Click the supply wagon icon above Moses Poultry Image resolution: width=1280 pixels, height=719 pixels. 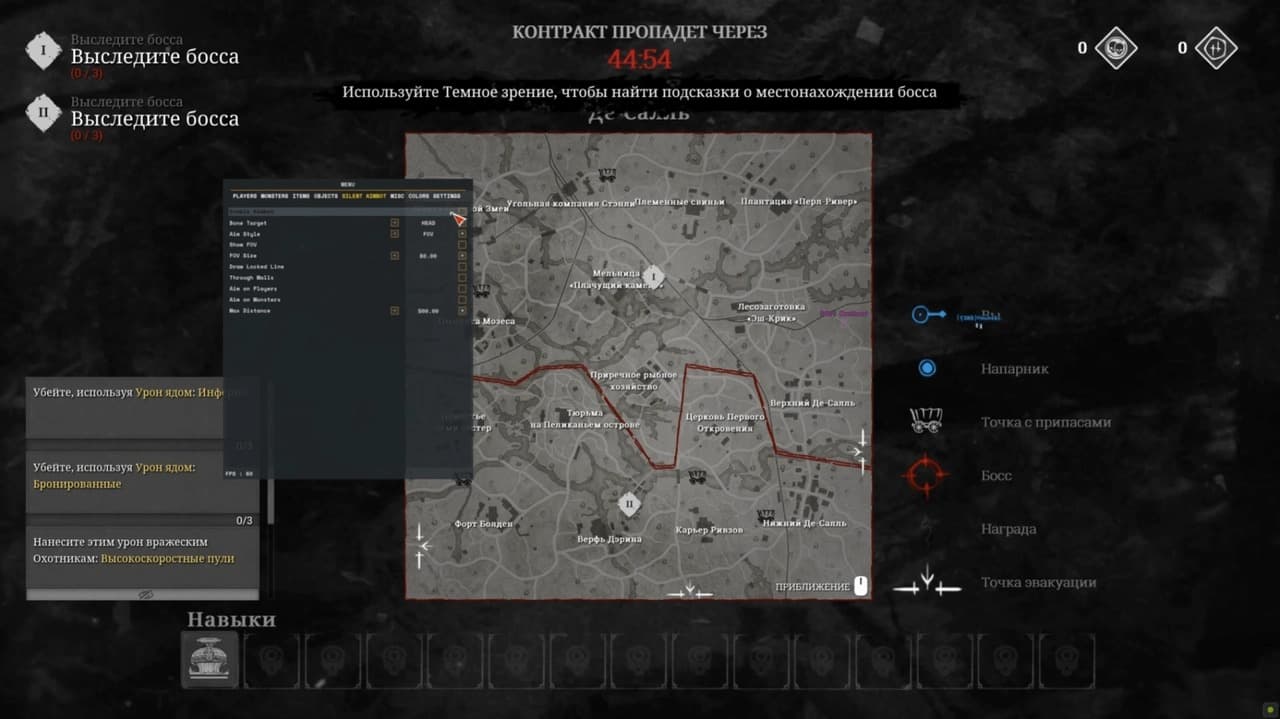[483, 290]
